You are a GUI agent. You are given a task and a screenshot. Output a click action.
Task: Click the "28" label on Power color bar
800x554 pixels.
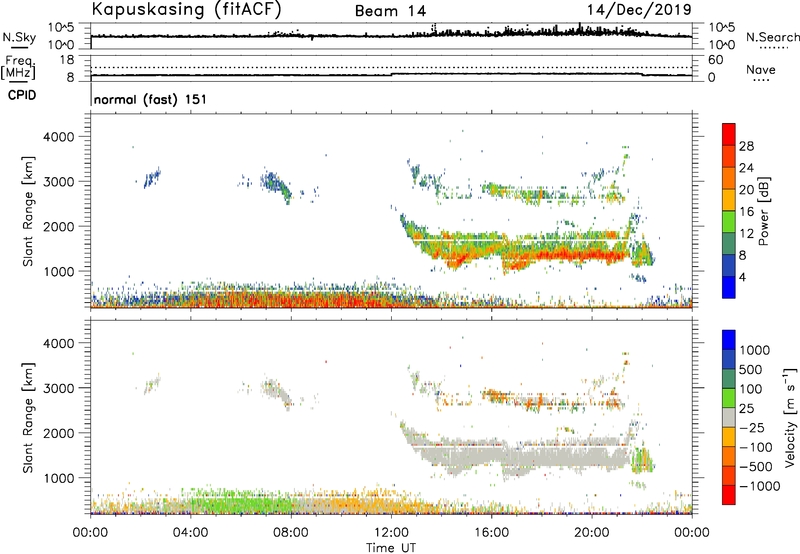pos(746,146)
